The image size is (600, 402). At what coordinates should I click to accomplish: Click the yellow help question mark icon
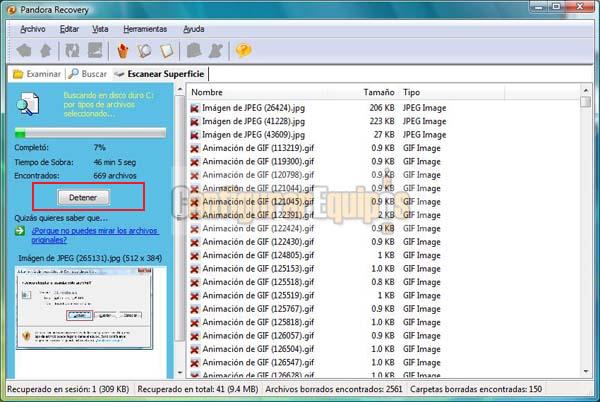click(x=243, y=50)
